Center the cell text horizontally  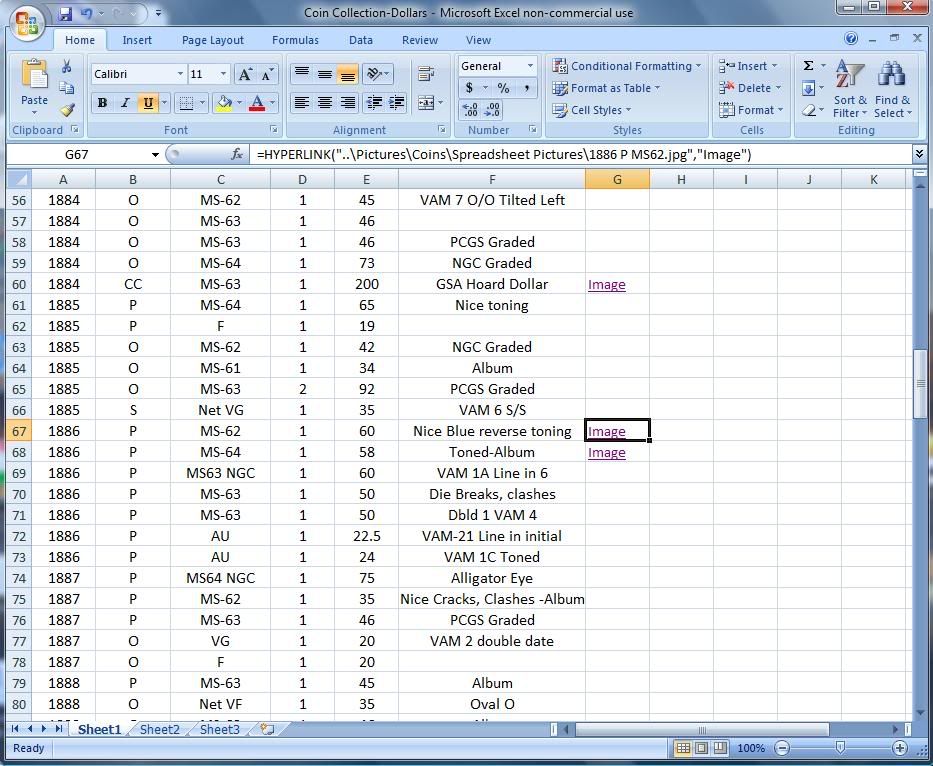coord(325,103)
